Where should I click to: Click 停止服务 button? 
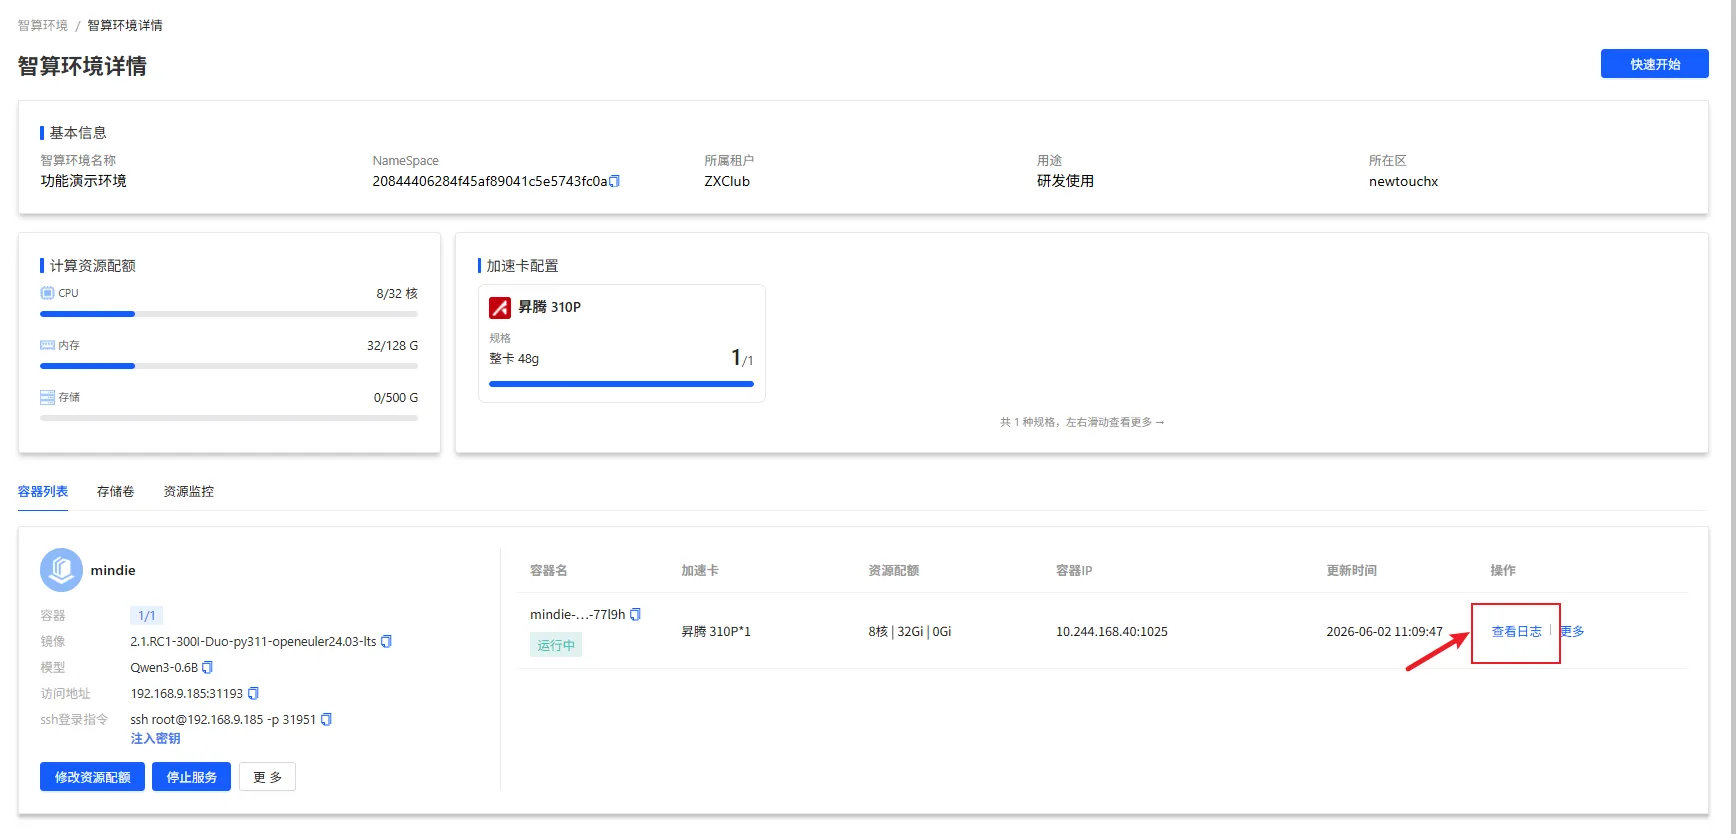click(x=191, y=777)
